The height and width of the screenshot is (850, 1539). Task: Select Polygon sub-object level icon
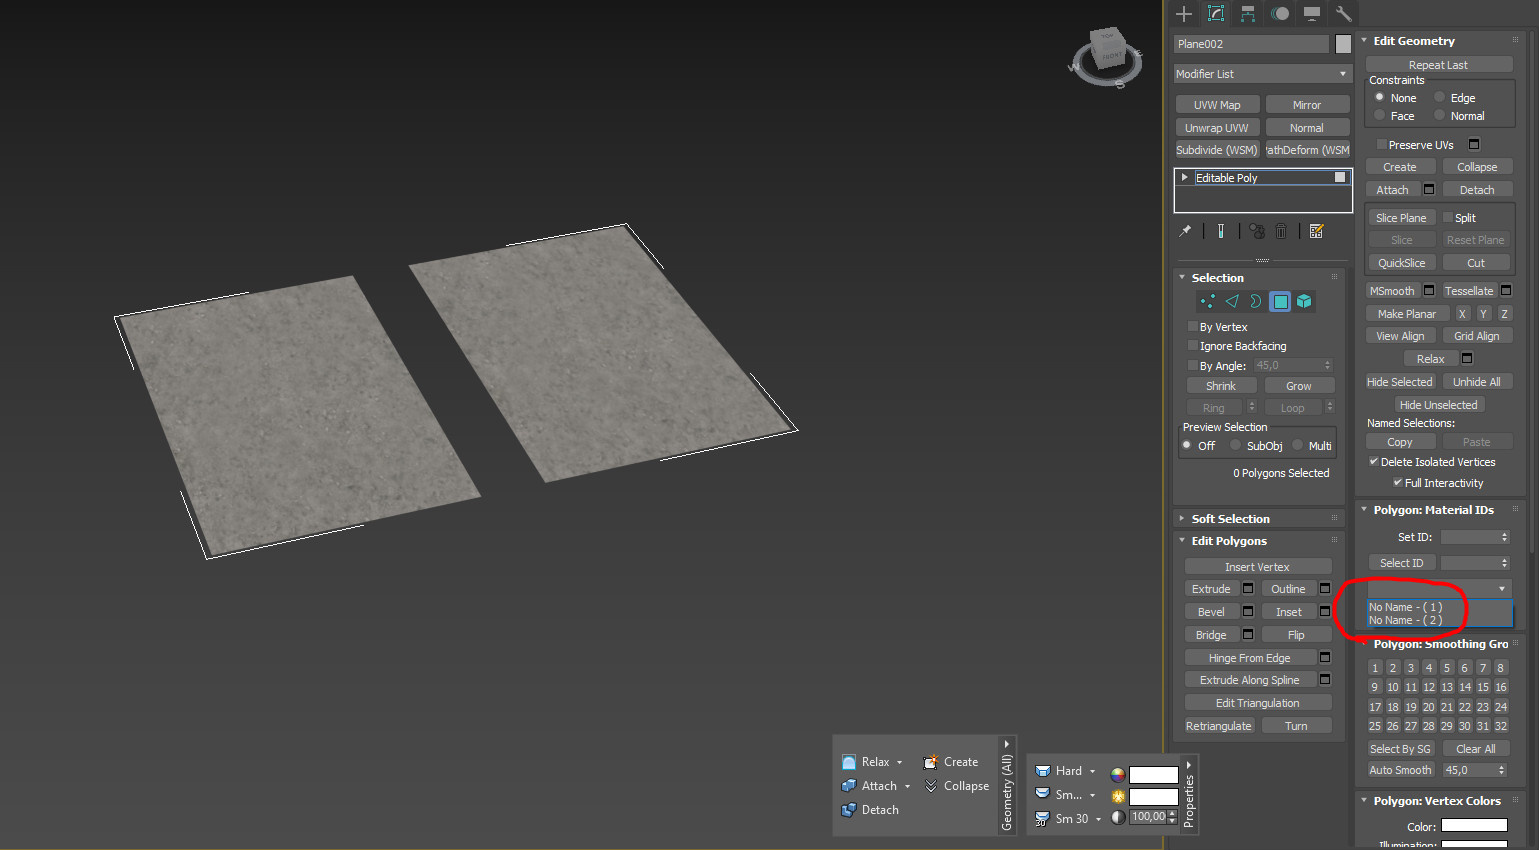point(1280,301)
